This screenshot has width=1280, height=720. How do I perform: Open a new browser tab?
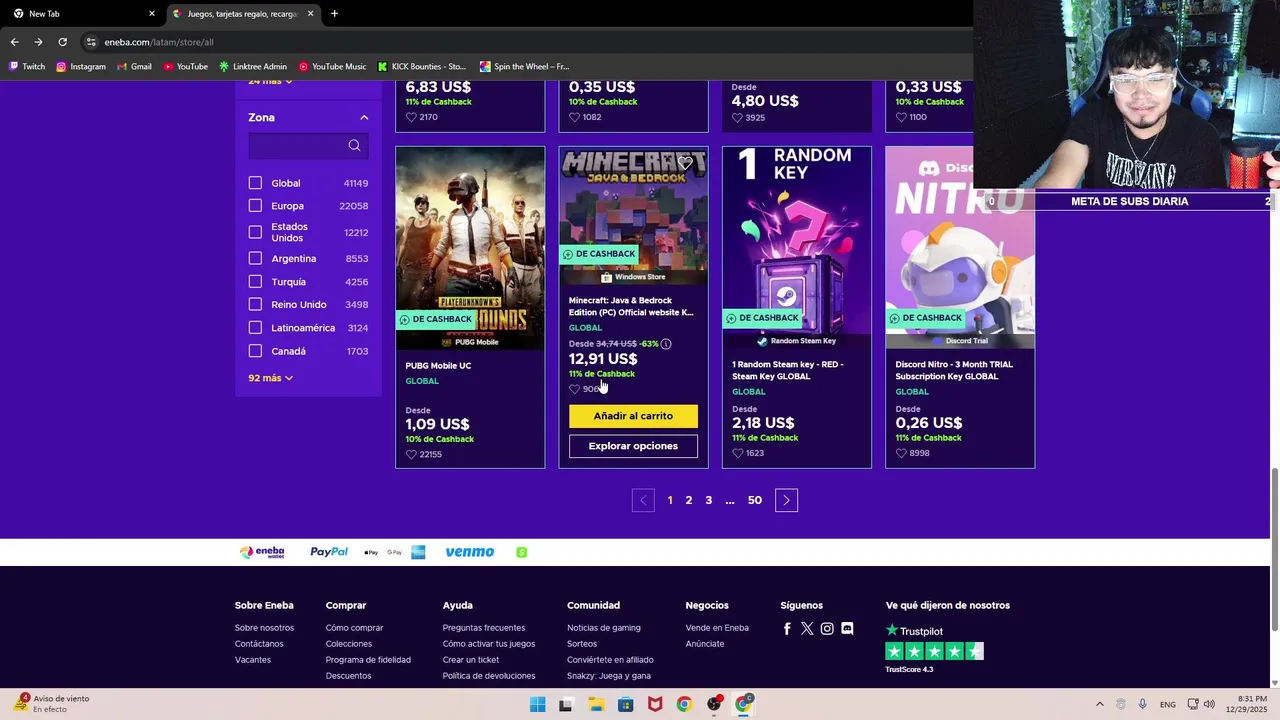click(x=334, y=13)
